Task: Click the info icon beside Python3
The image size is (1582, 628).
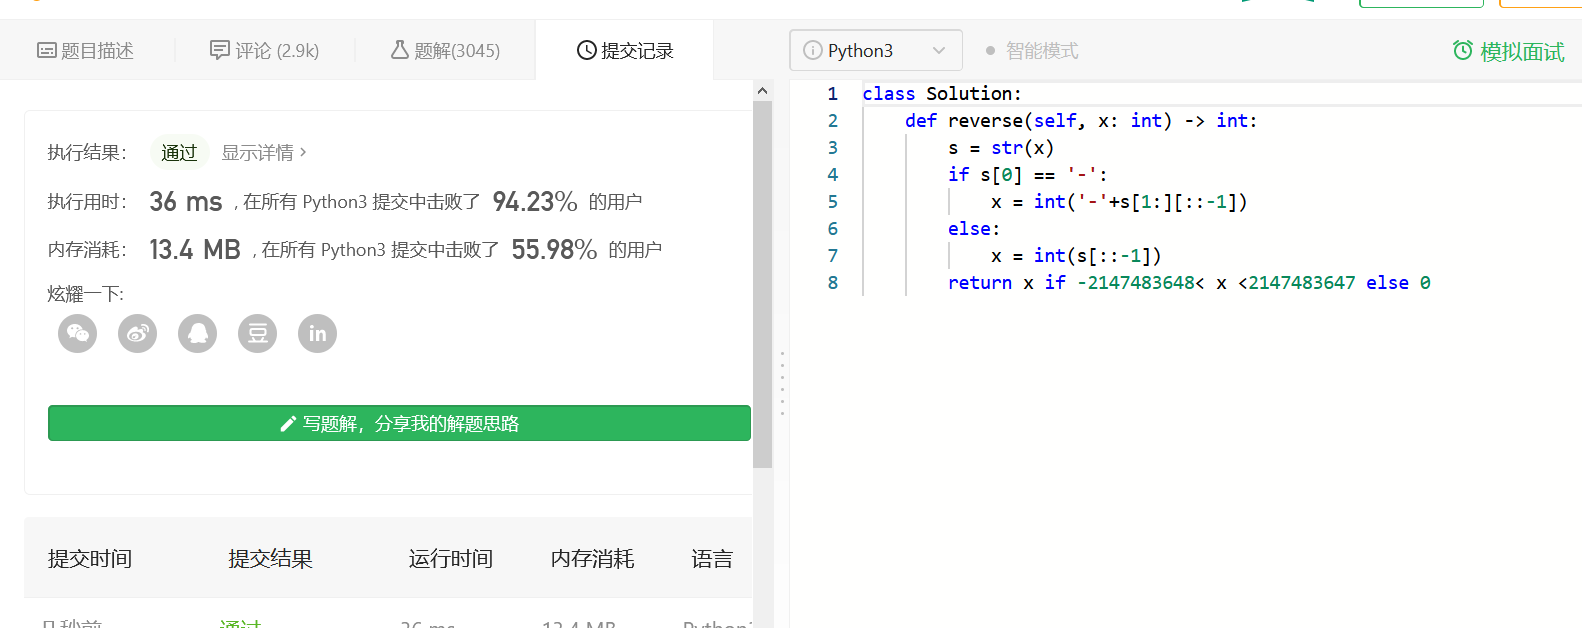Action: point(813,50)
